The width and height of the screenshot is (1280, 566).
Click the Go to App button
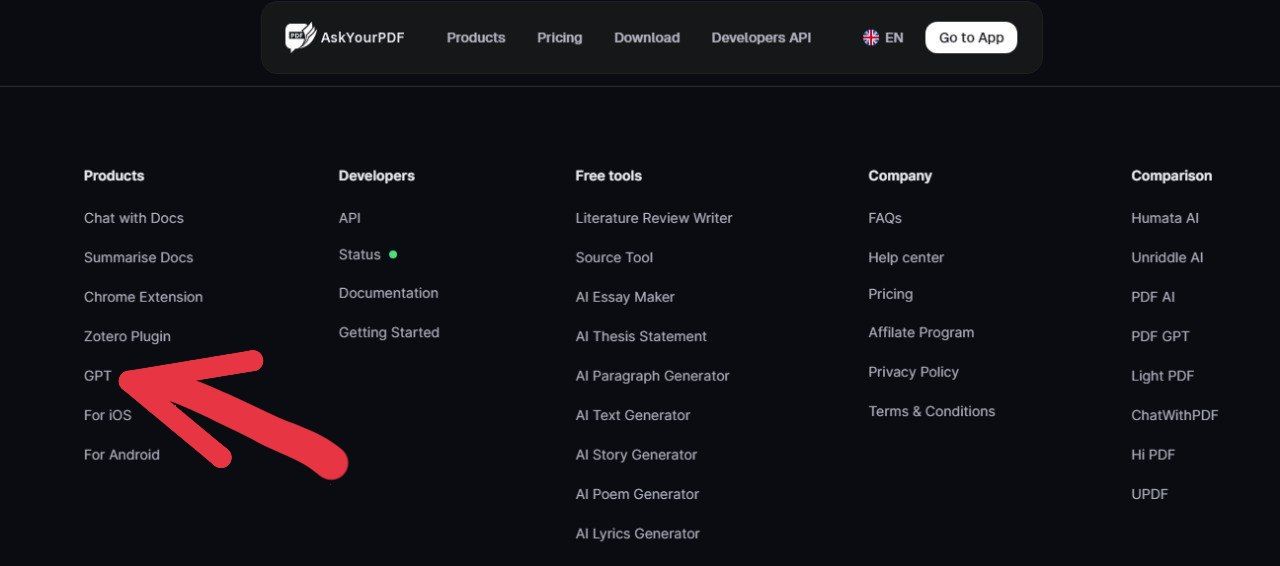971,37
